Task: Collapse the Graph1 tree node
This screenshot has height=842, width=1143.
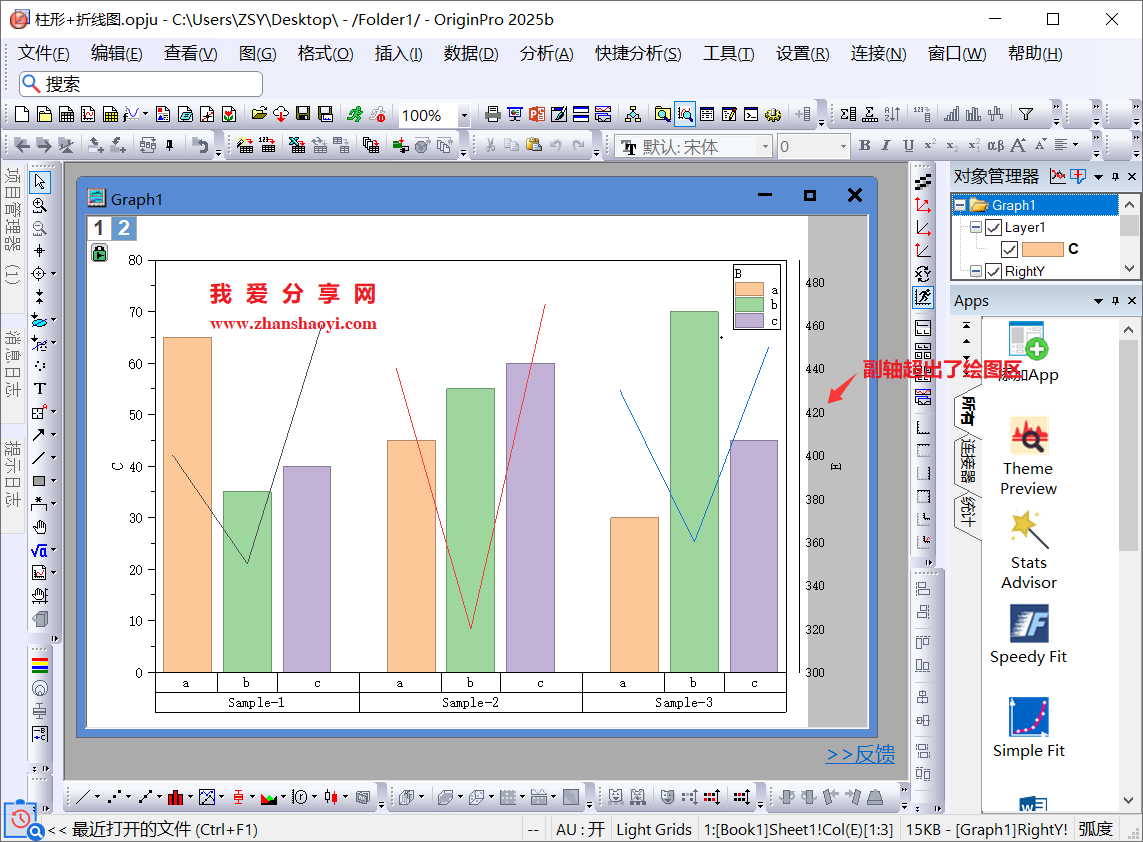Action: 960,206
